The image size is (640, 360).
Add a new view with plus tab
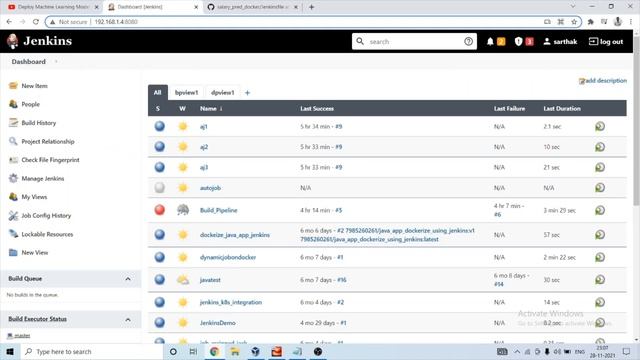click(x=247, y=93)
